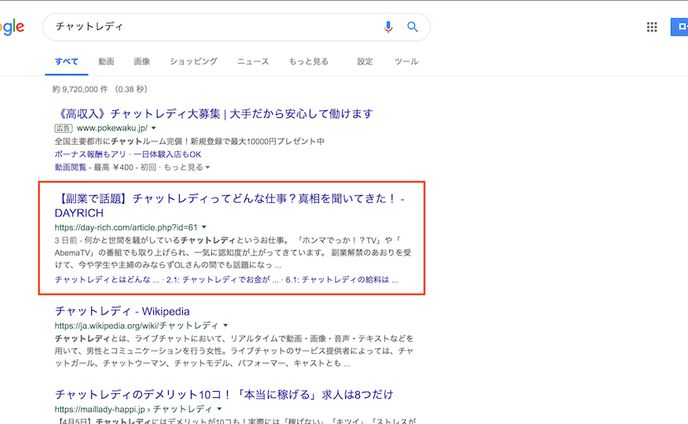Expand もっと見る dropdown in the ad
Viewport: 688px width, 424px height.
point(186,167)
